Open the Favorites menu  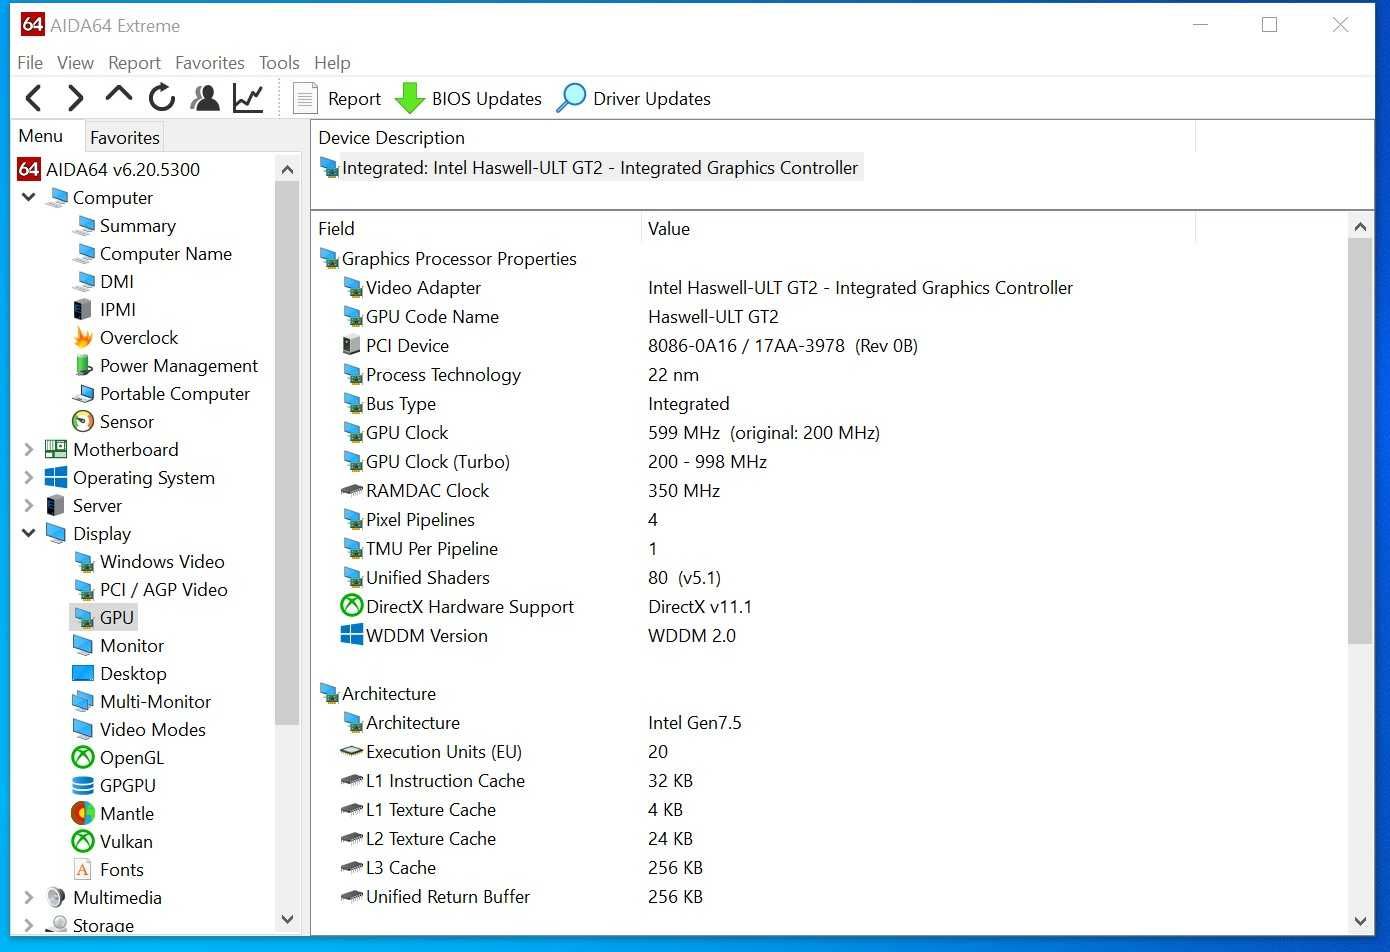210,63
